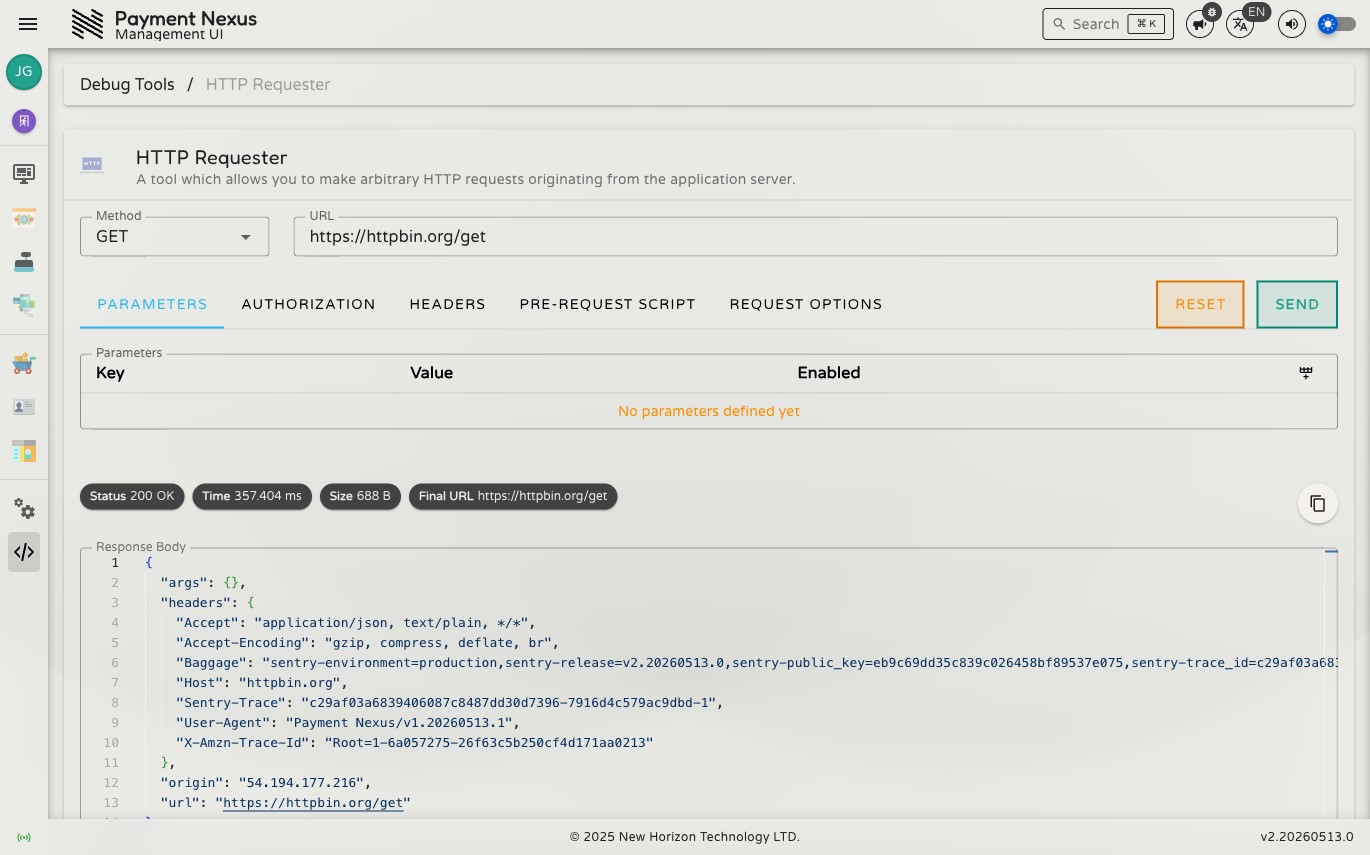Open the hamburger navigation menu
This screenshot has width=1370, height=855.
coord(28,24)
